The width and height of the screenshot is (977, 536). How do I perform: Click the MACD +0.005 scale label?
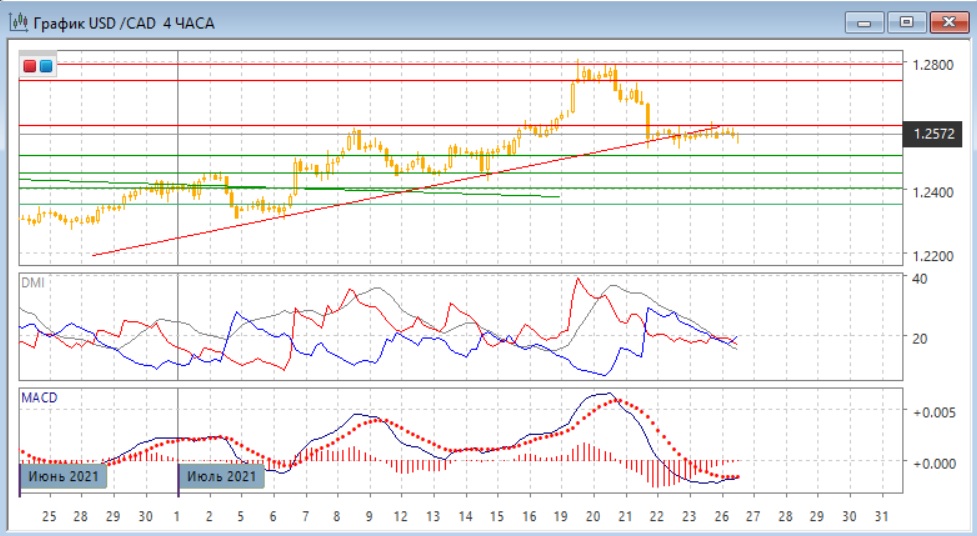[x=935, y=411]
